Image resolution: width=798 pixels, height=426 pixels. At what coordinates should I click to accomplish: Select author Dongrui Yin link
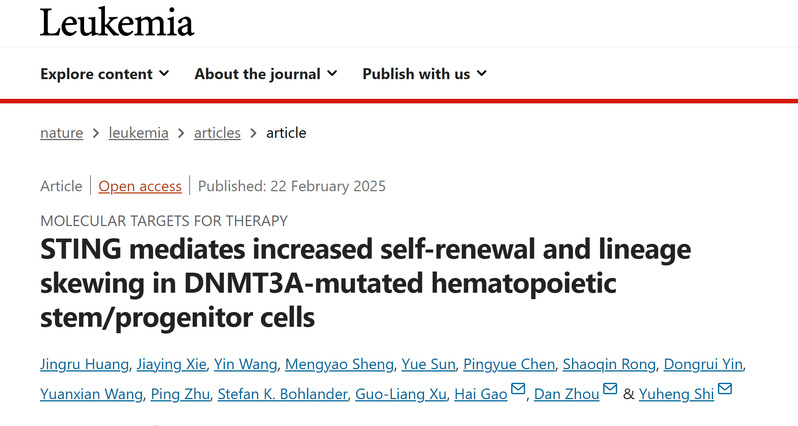pos(703,364)
